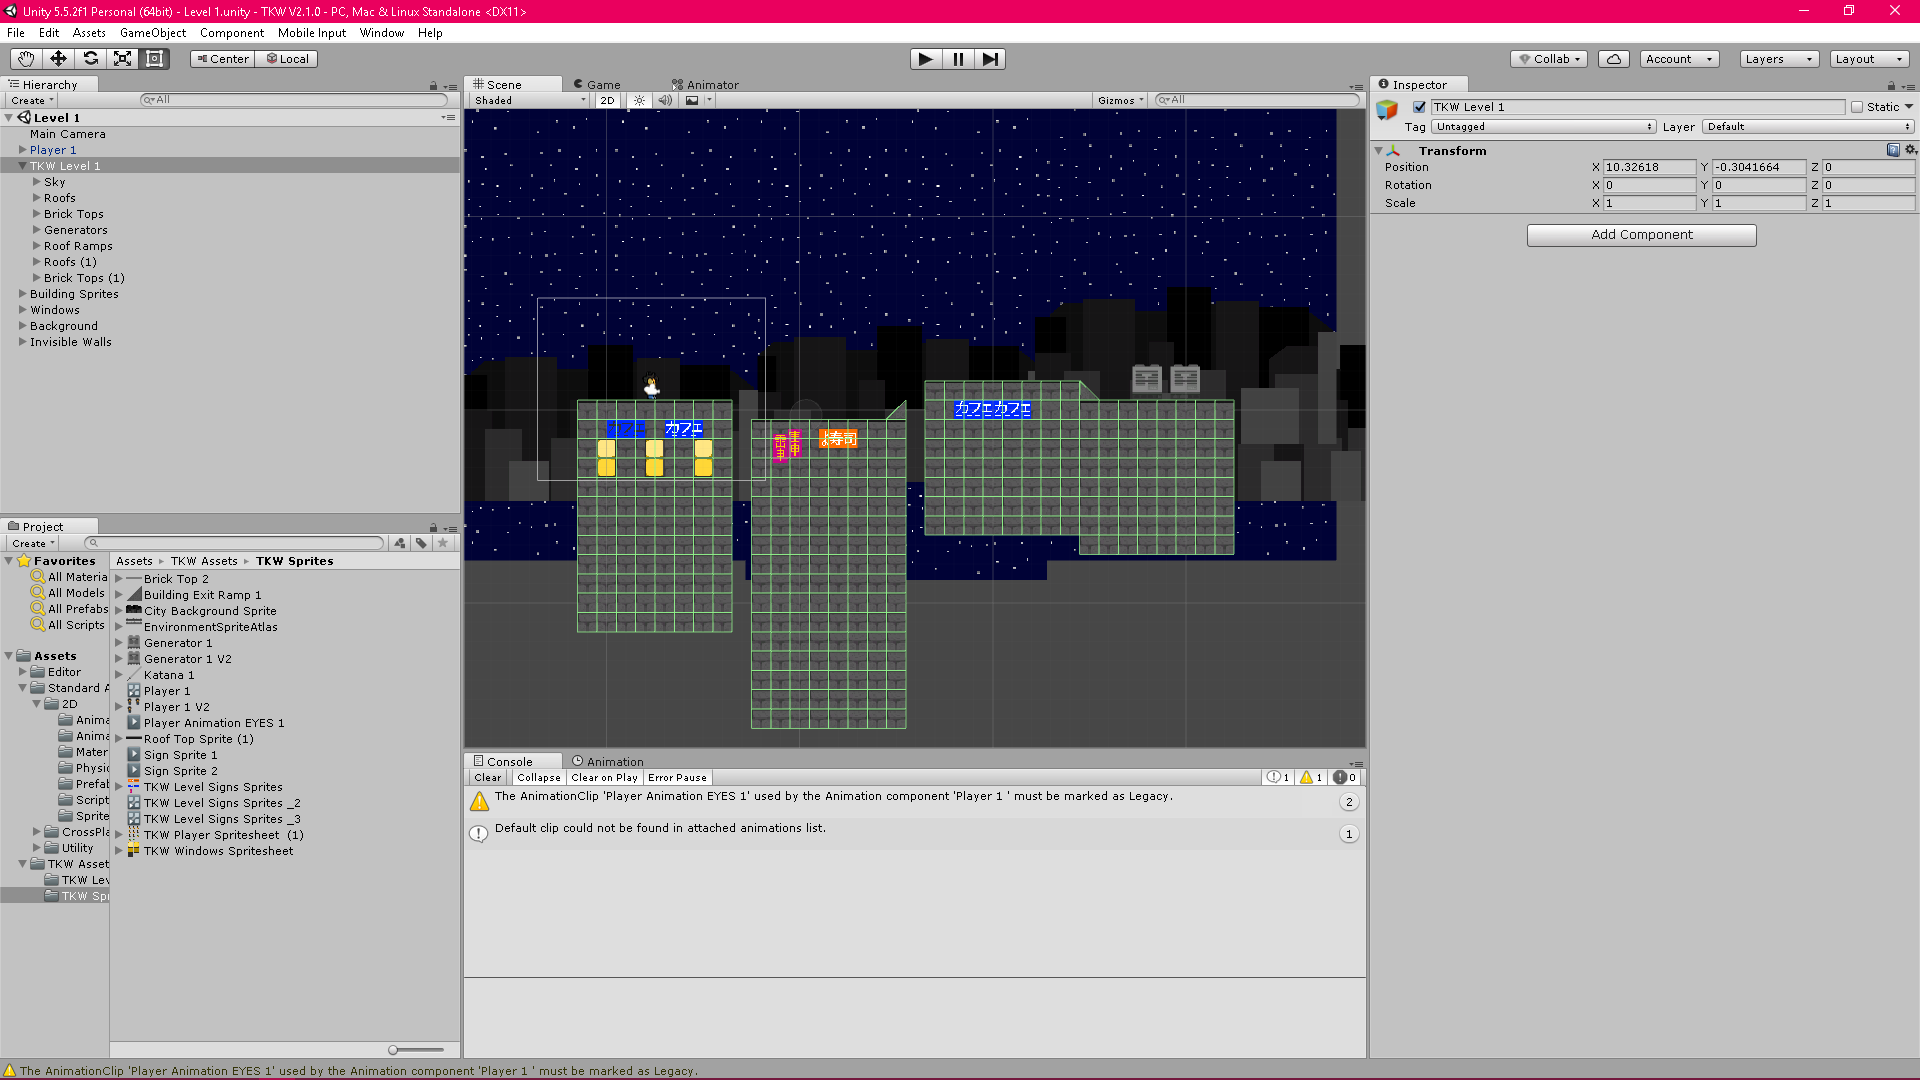Click the Step frame button
1920x1080 pixels.
click(x=990, y=59)
